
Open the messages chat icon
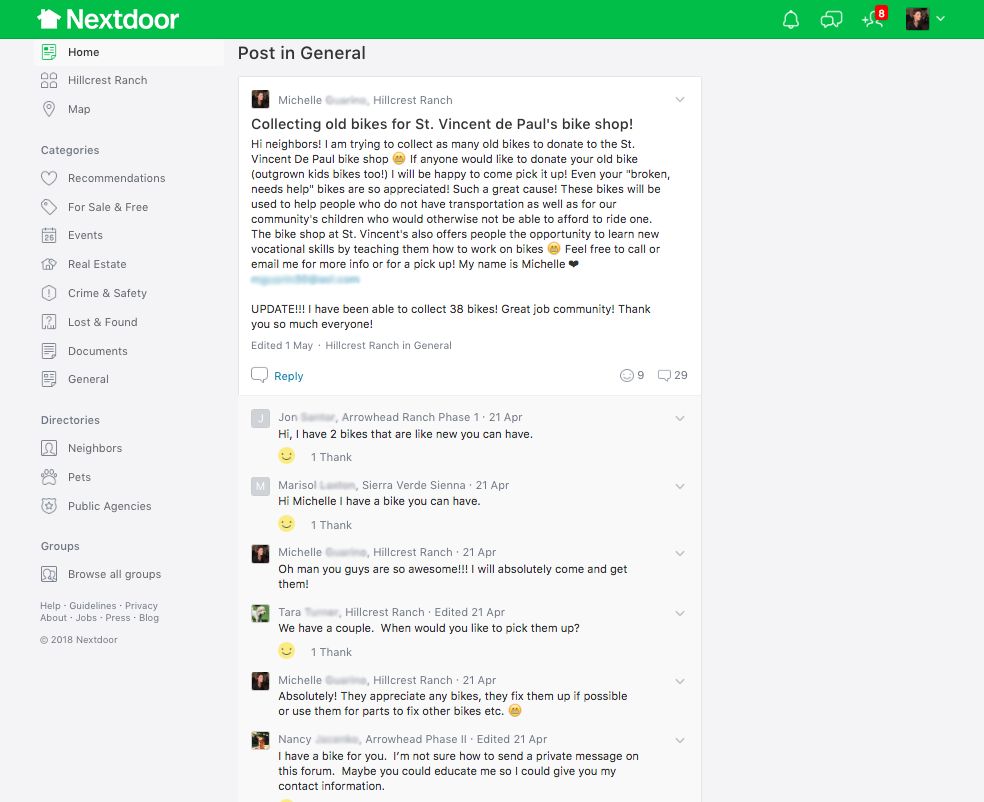(x=831, y=19)
